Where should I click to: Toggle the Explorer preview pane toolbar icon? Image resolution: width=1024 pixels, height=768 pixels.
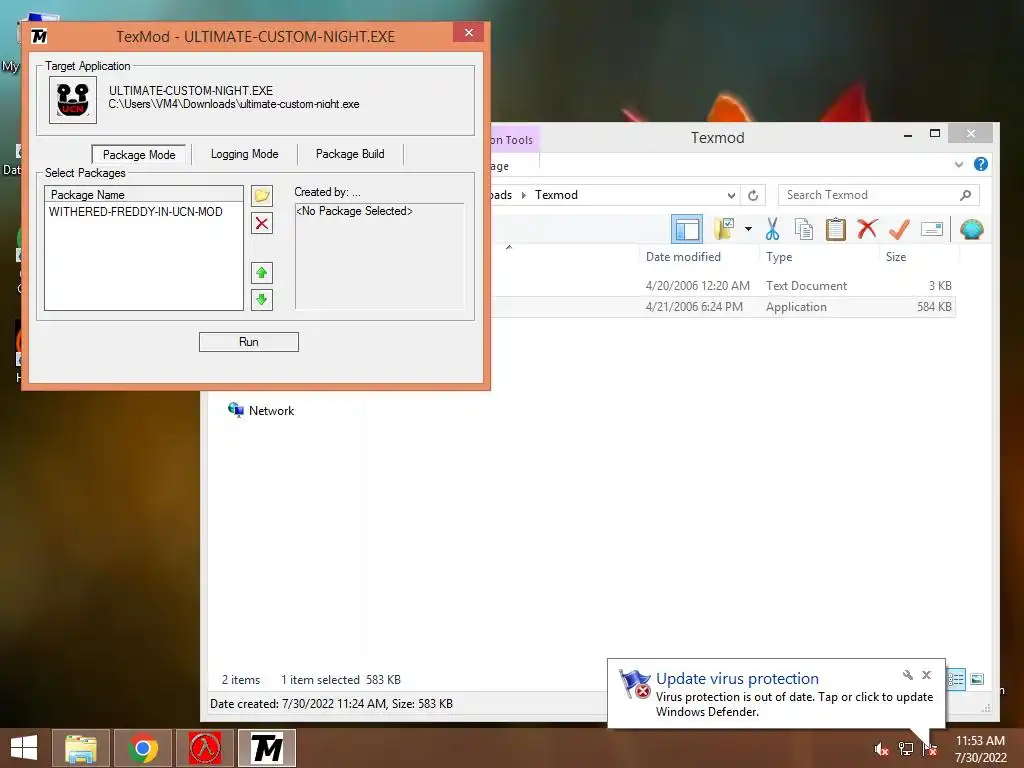tap(687, 229)
